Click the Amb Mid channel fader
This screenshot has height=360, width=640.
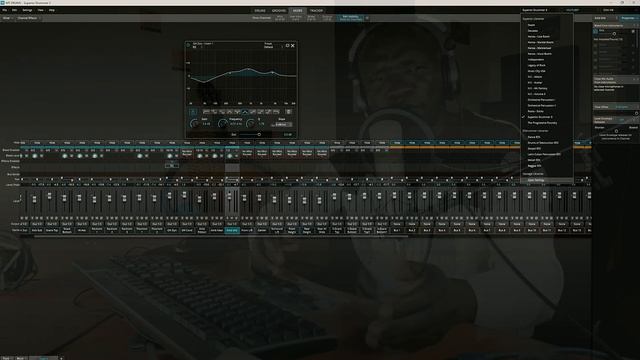point(229,196)
